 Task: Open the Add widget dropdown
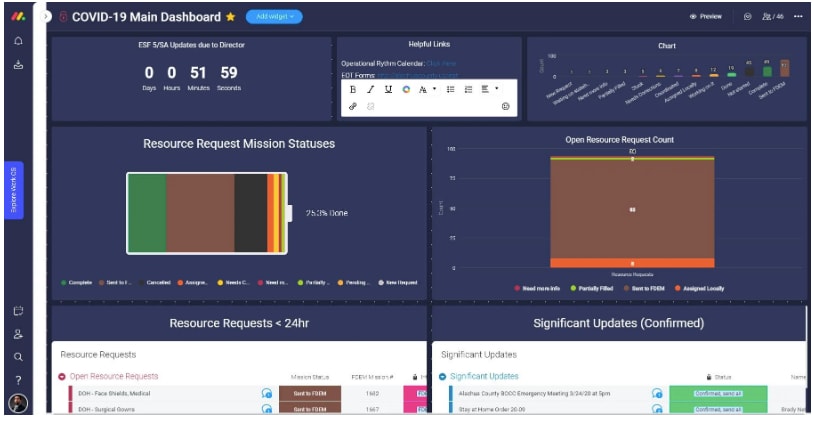pos(274,17)
